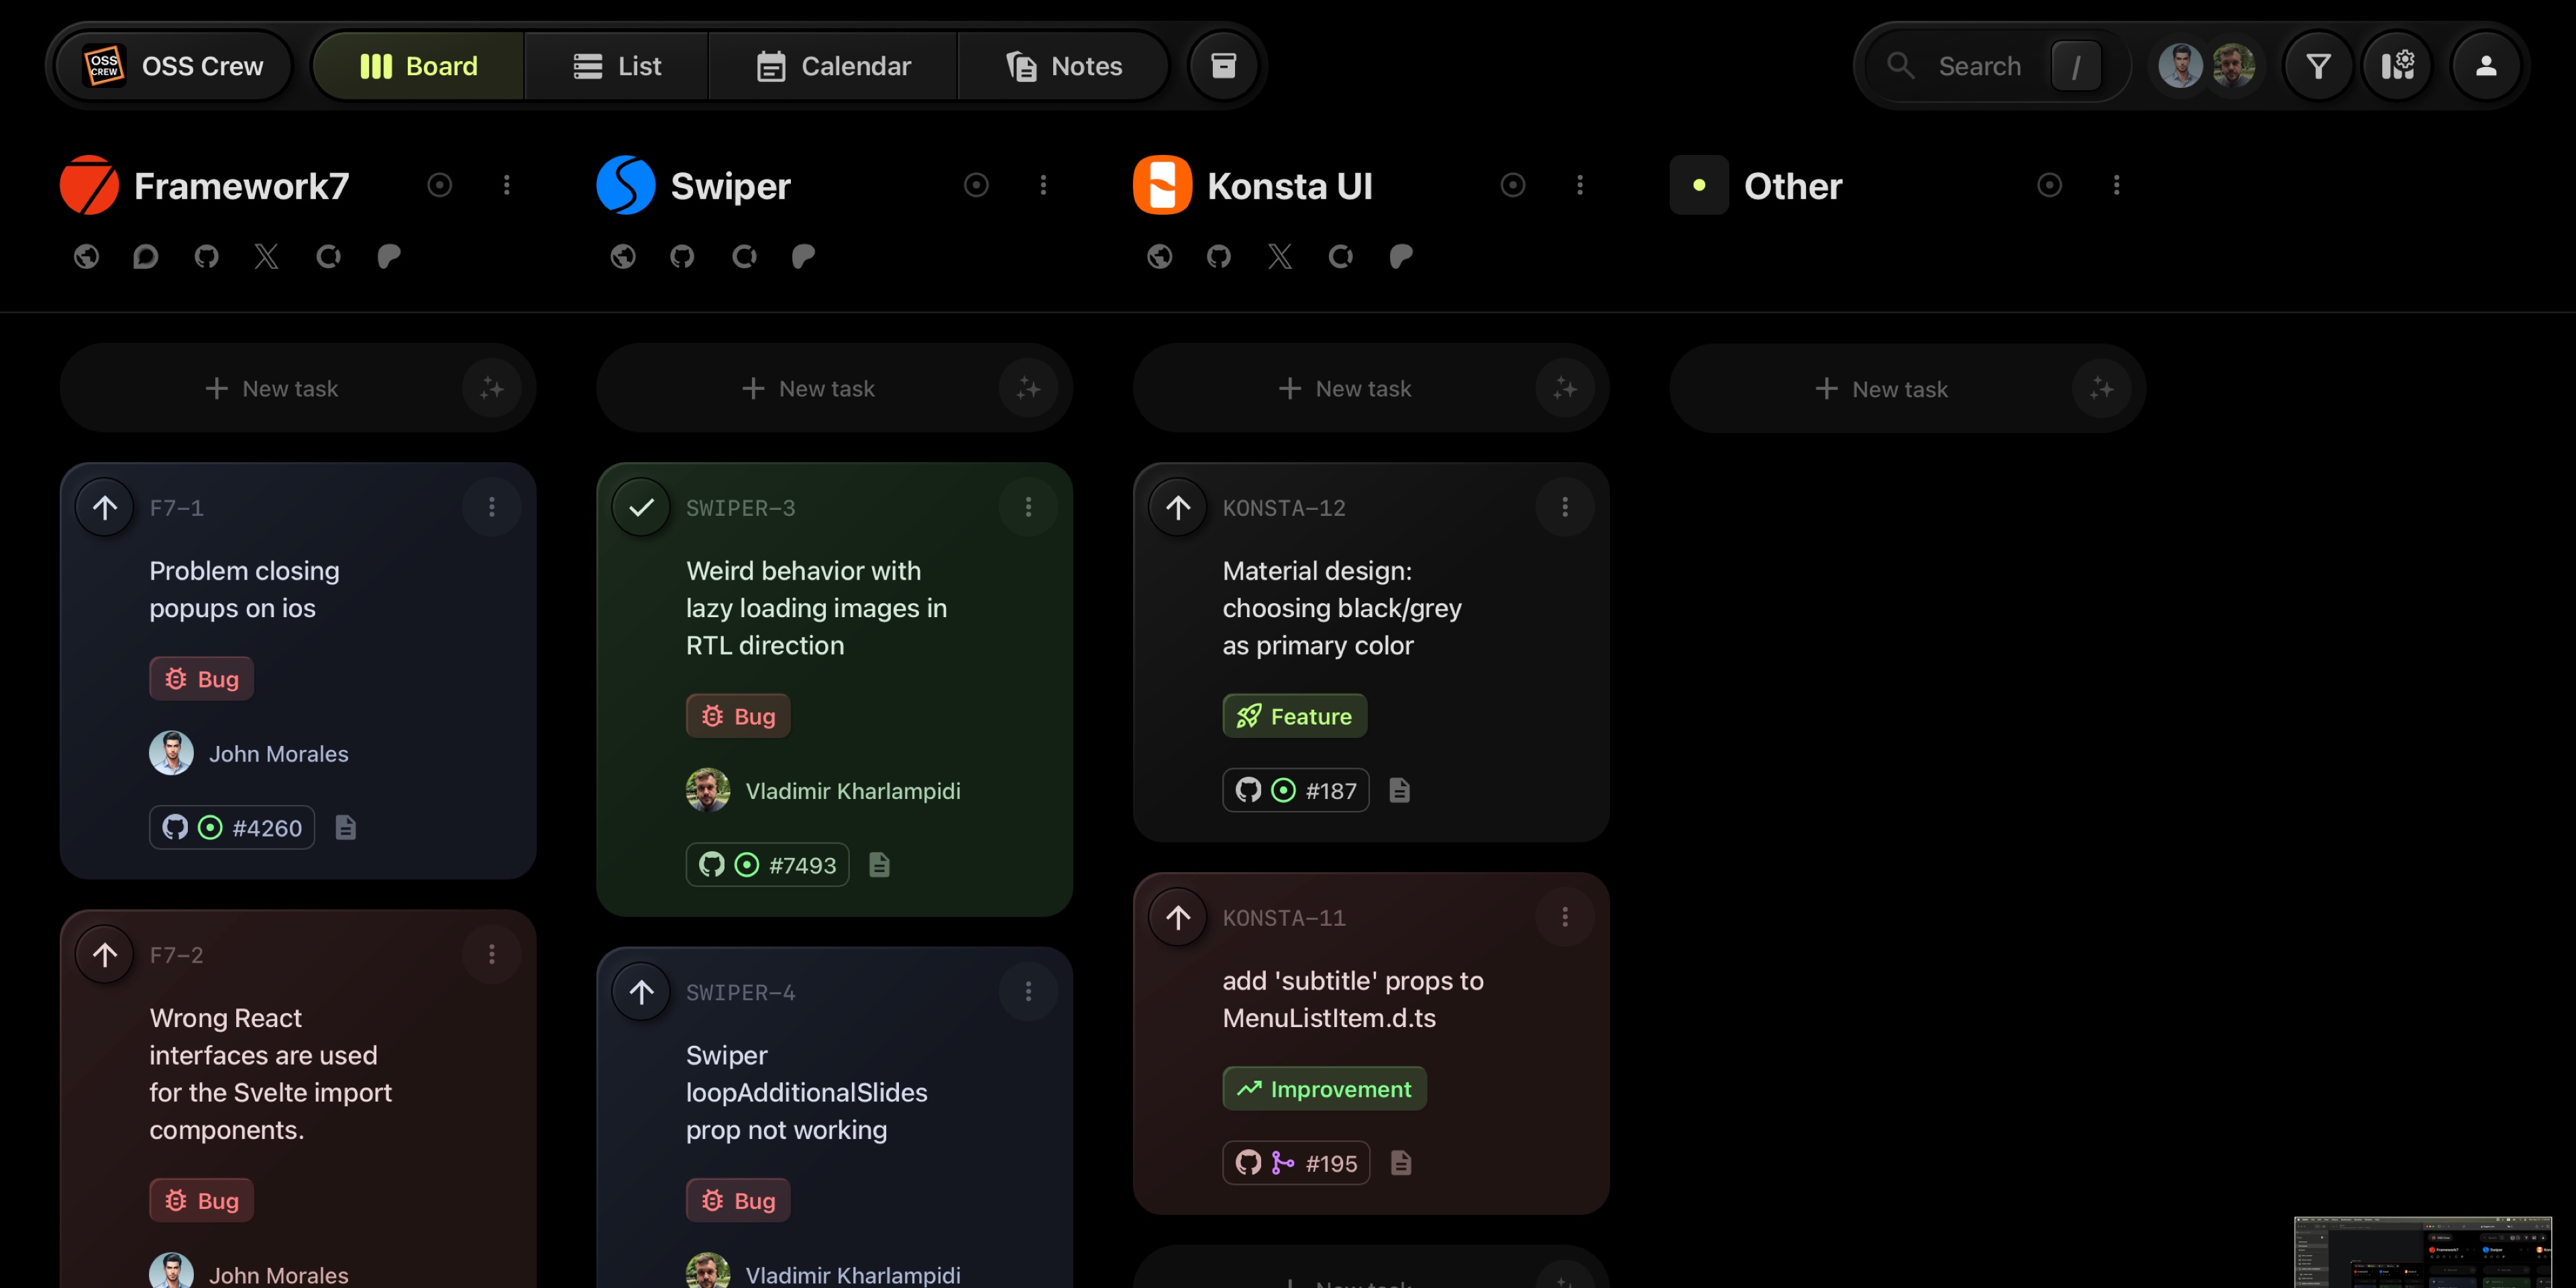Open the archive box icon
This screenshot has height=1288, width=2576.
coord(1223,66)
